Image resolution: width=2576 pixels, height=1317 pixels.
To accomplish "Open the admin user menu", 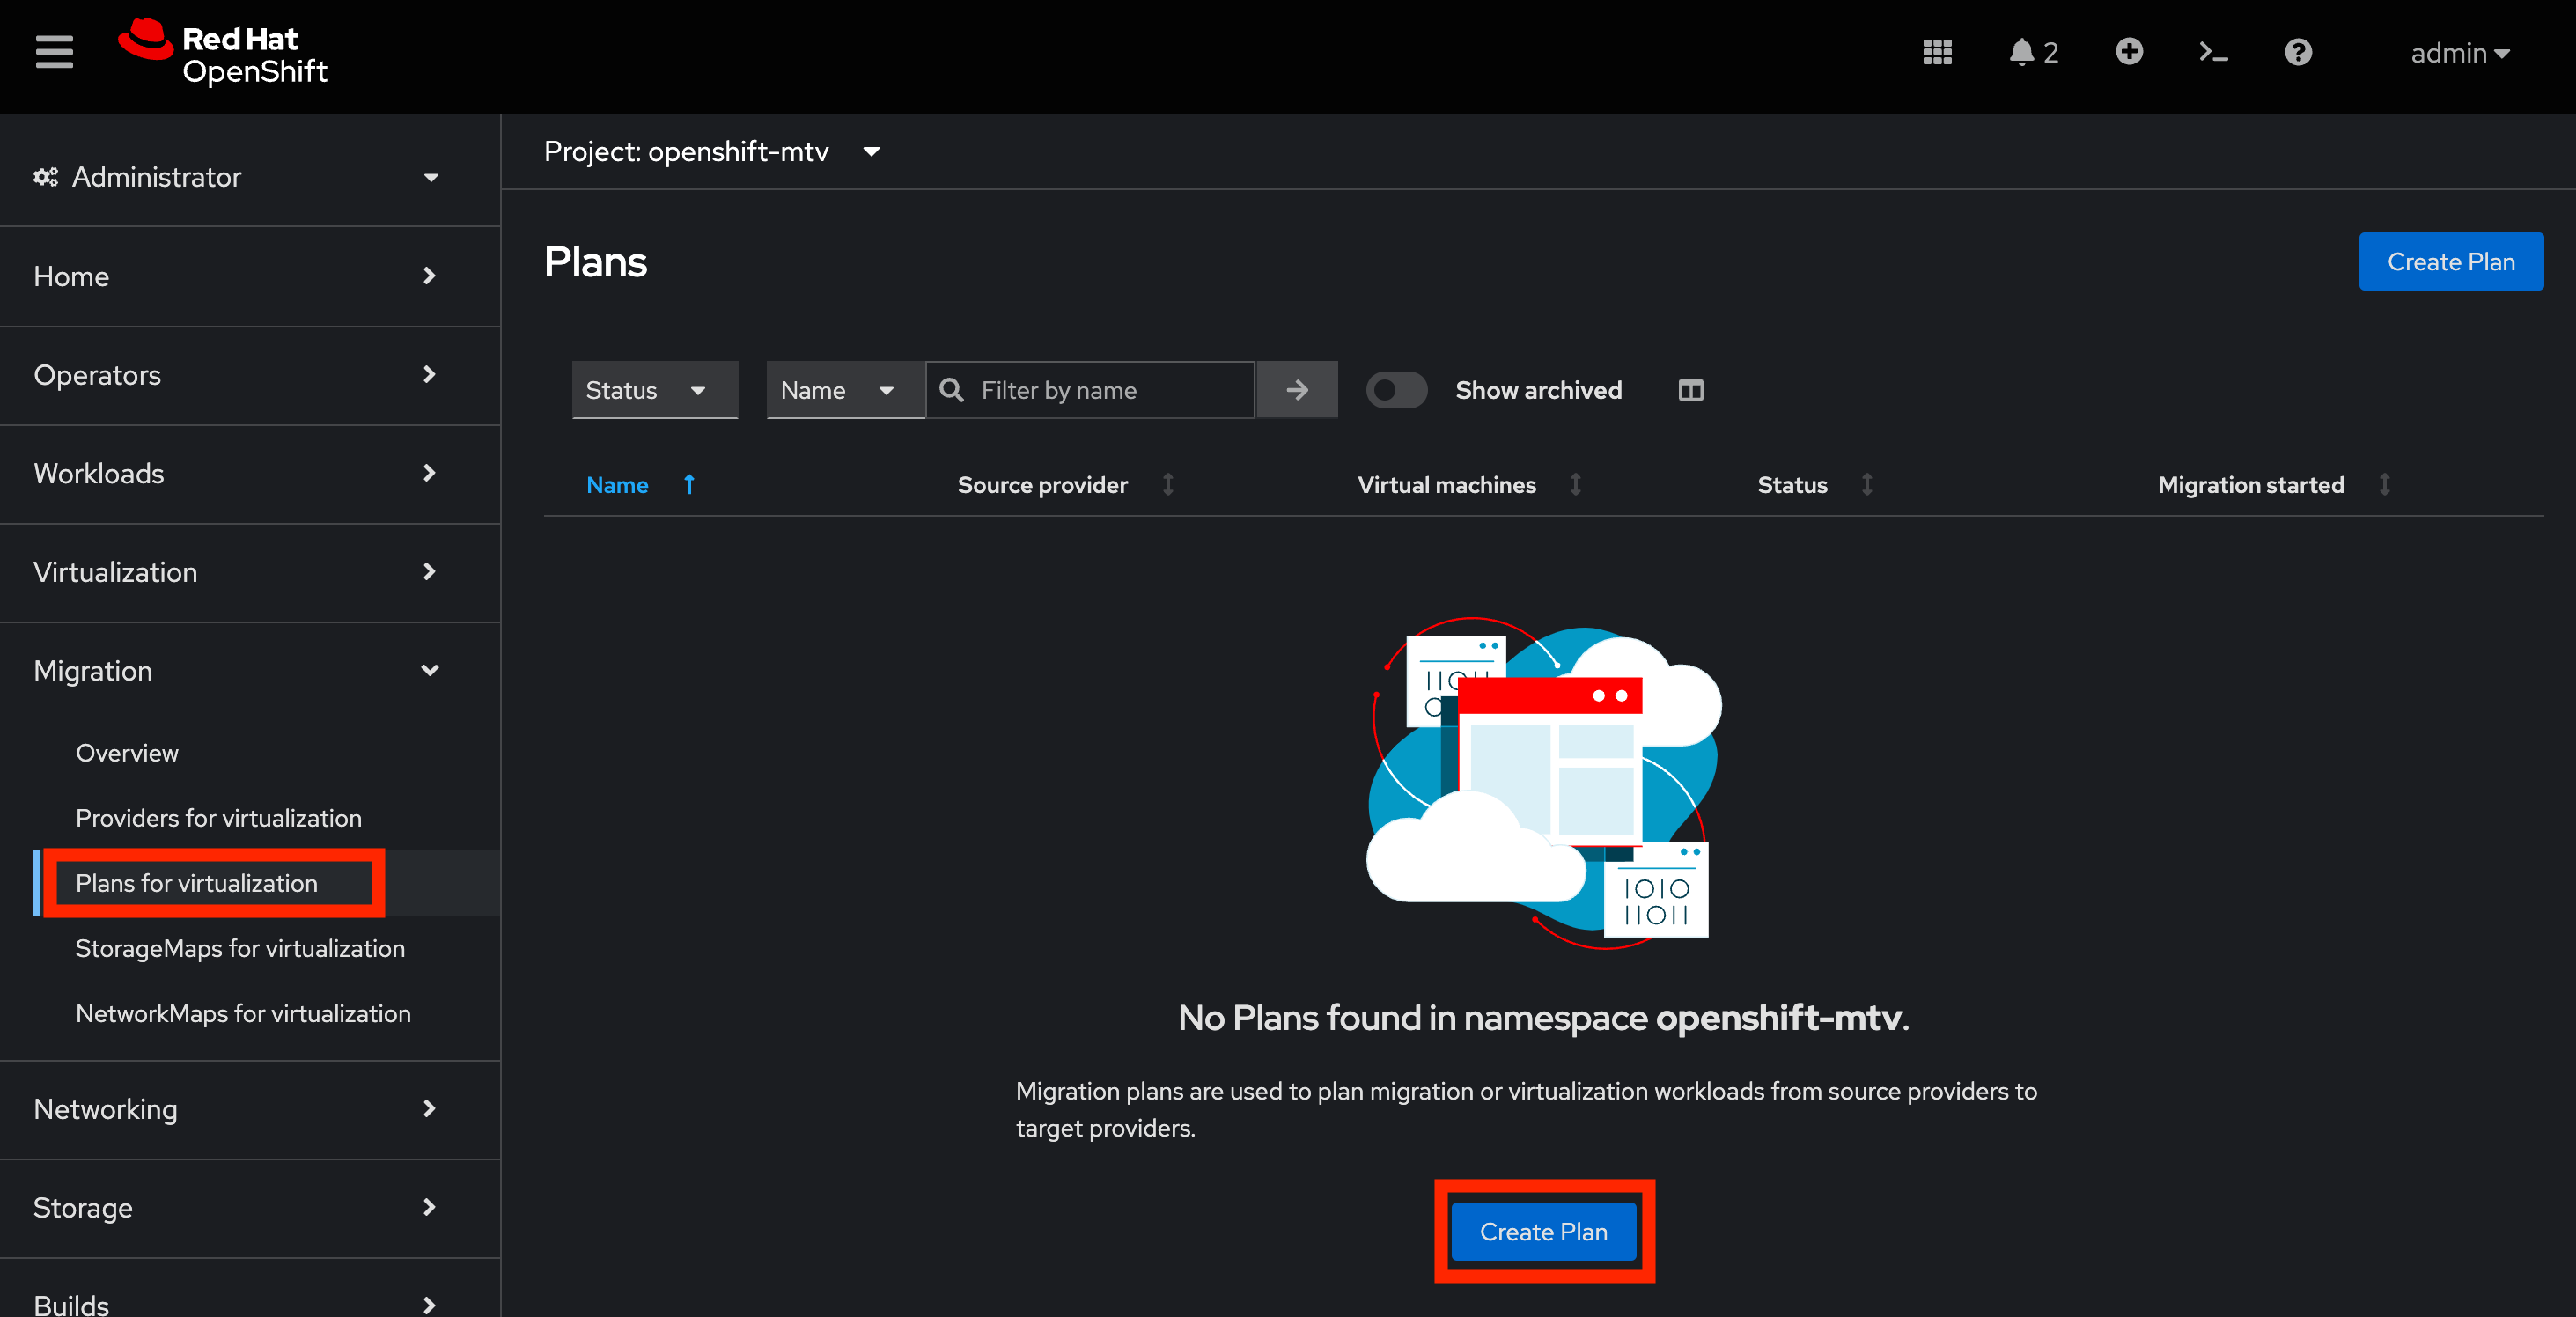I will pos(2459,53).
